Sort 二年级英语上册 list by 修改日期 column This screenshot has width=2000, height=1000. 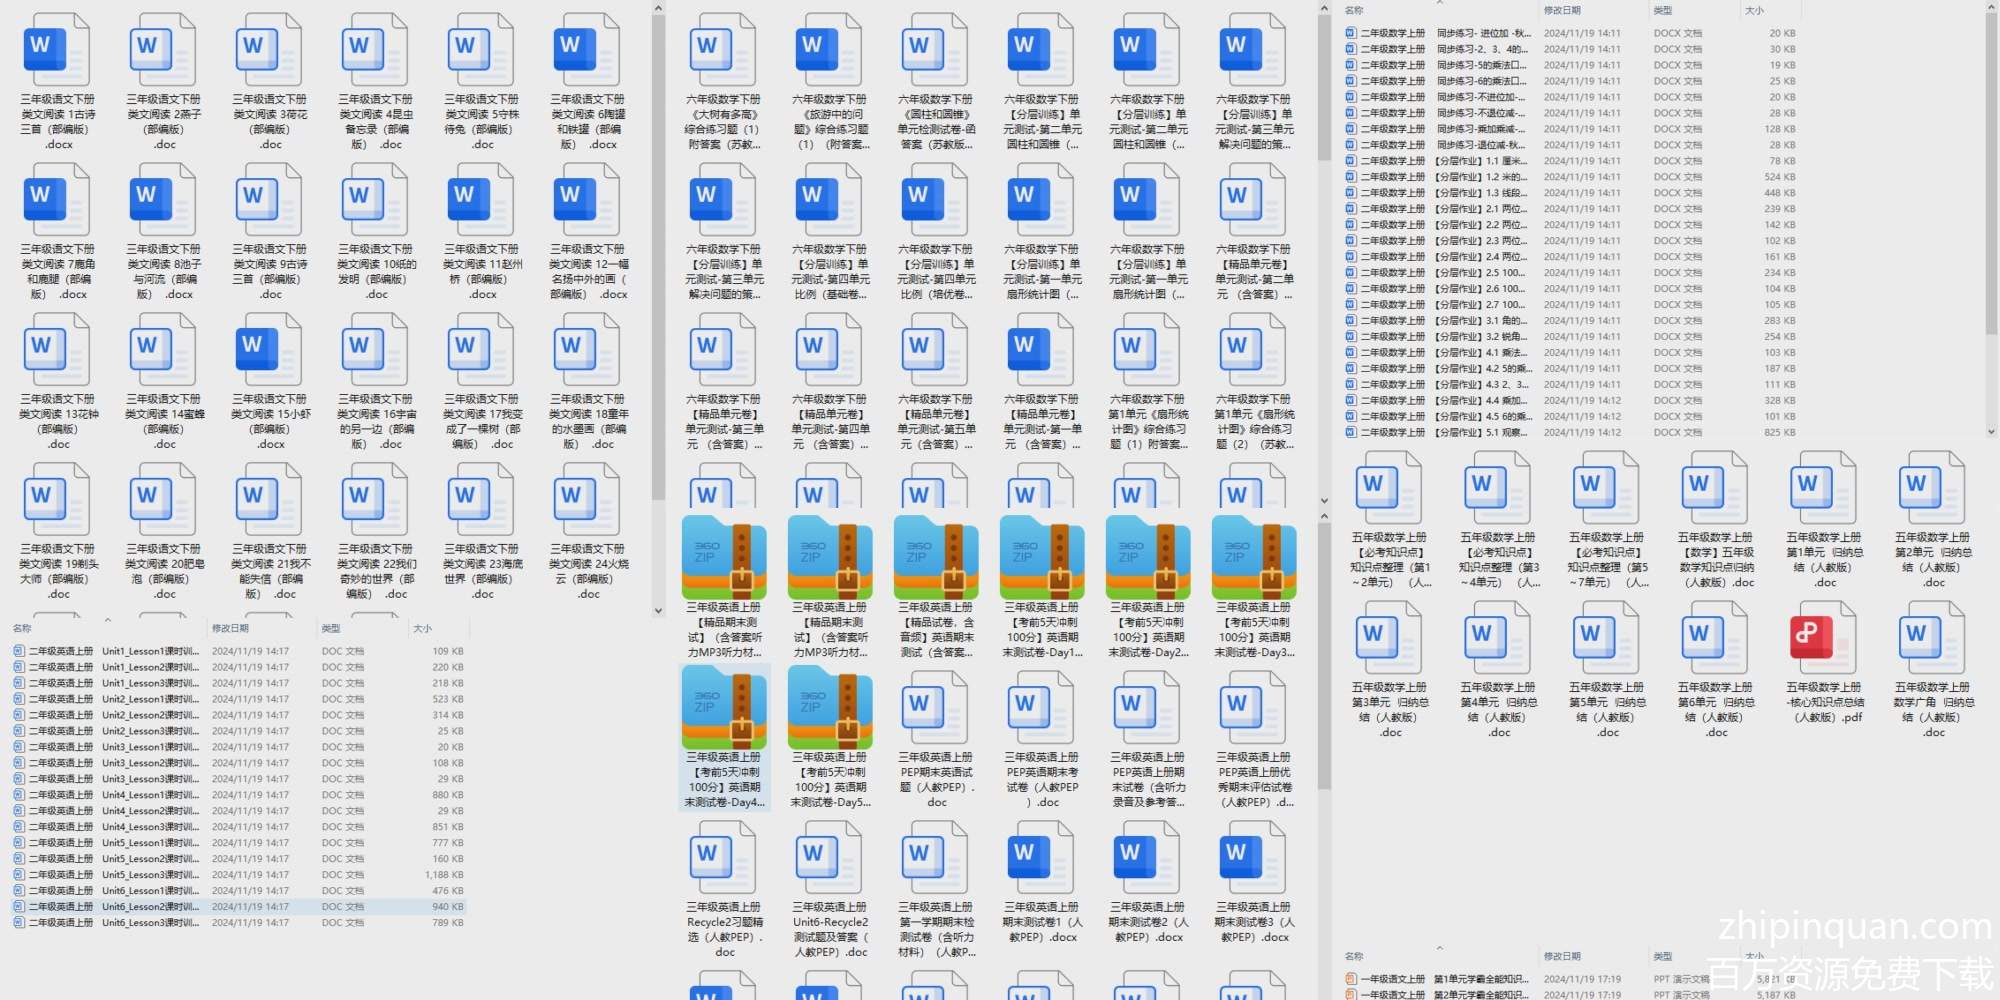point(230,628)
